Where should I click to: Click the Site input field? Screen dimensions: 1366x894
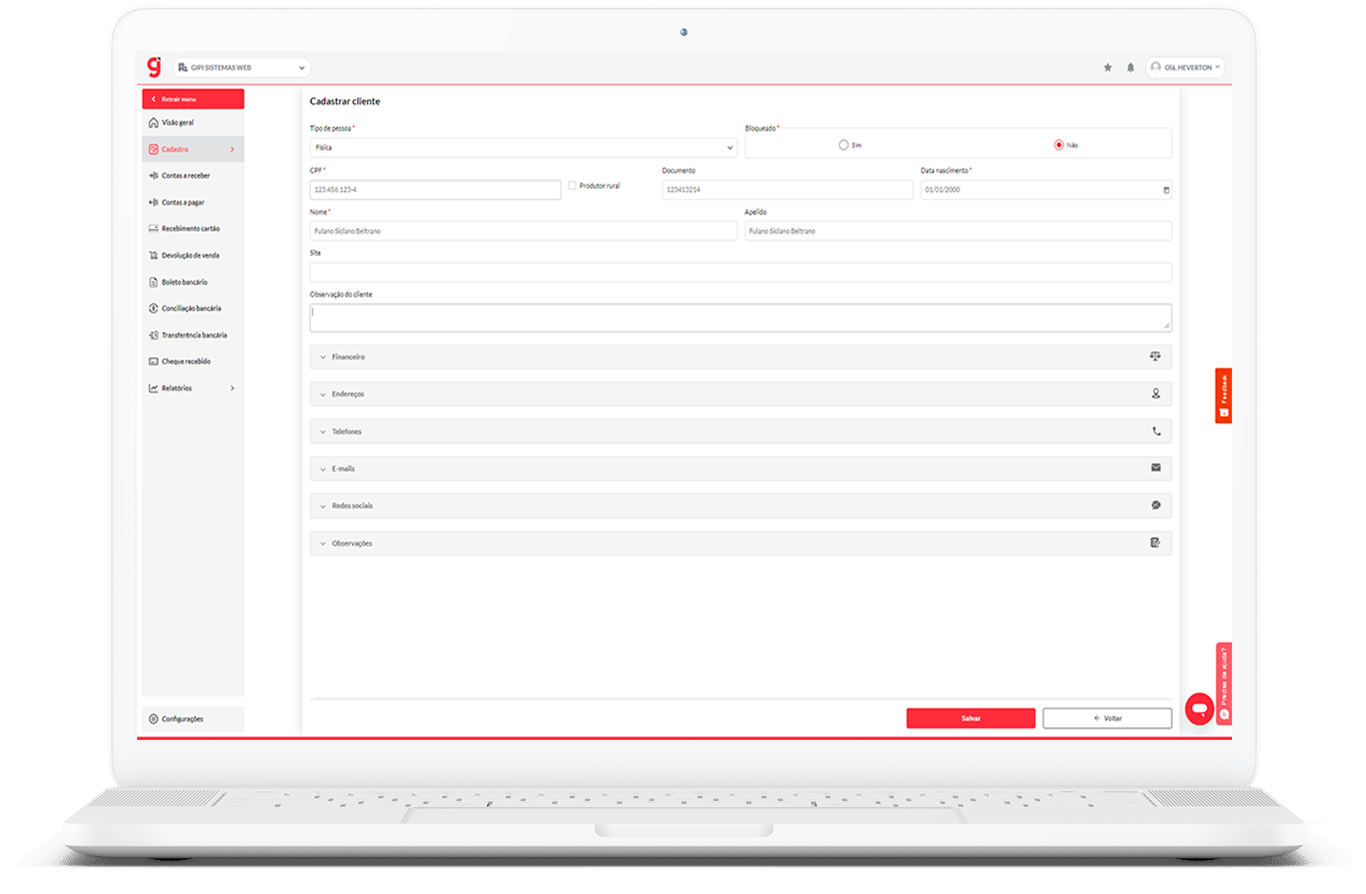pyautogui.click(x=740, y=272)
